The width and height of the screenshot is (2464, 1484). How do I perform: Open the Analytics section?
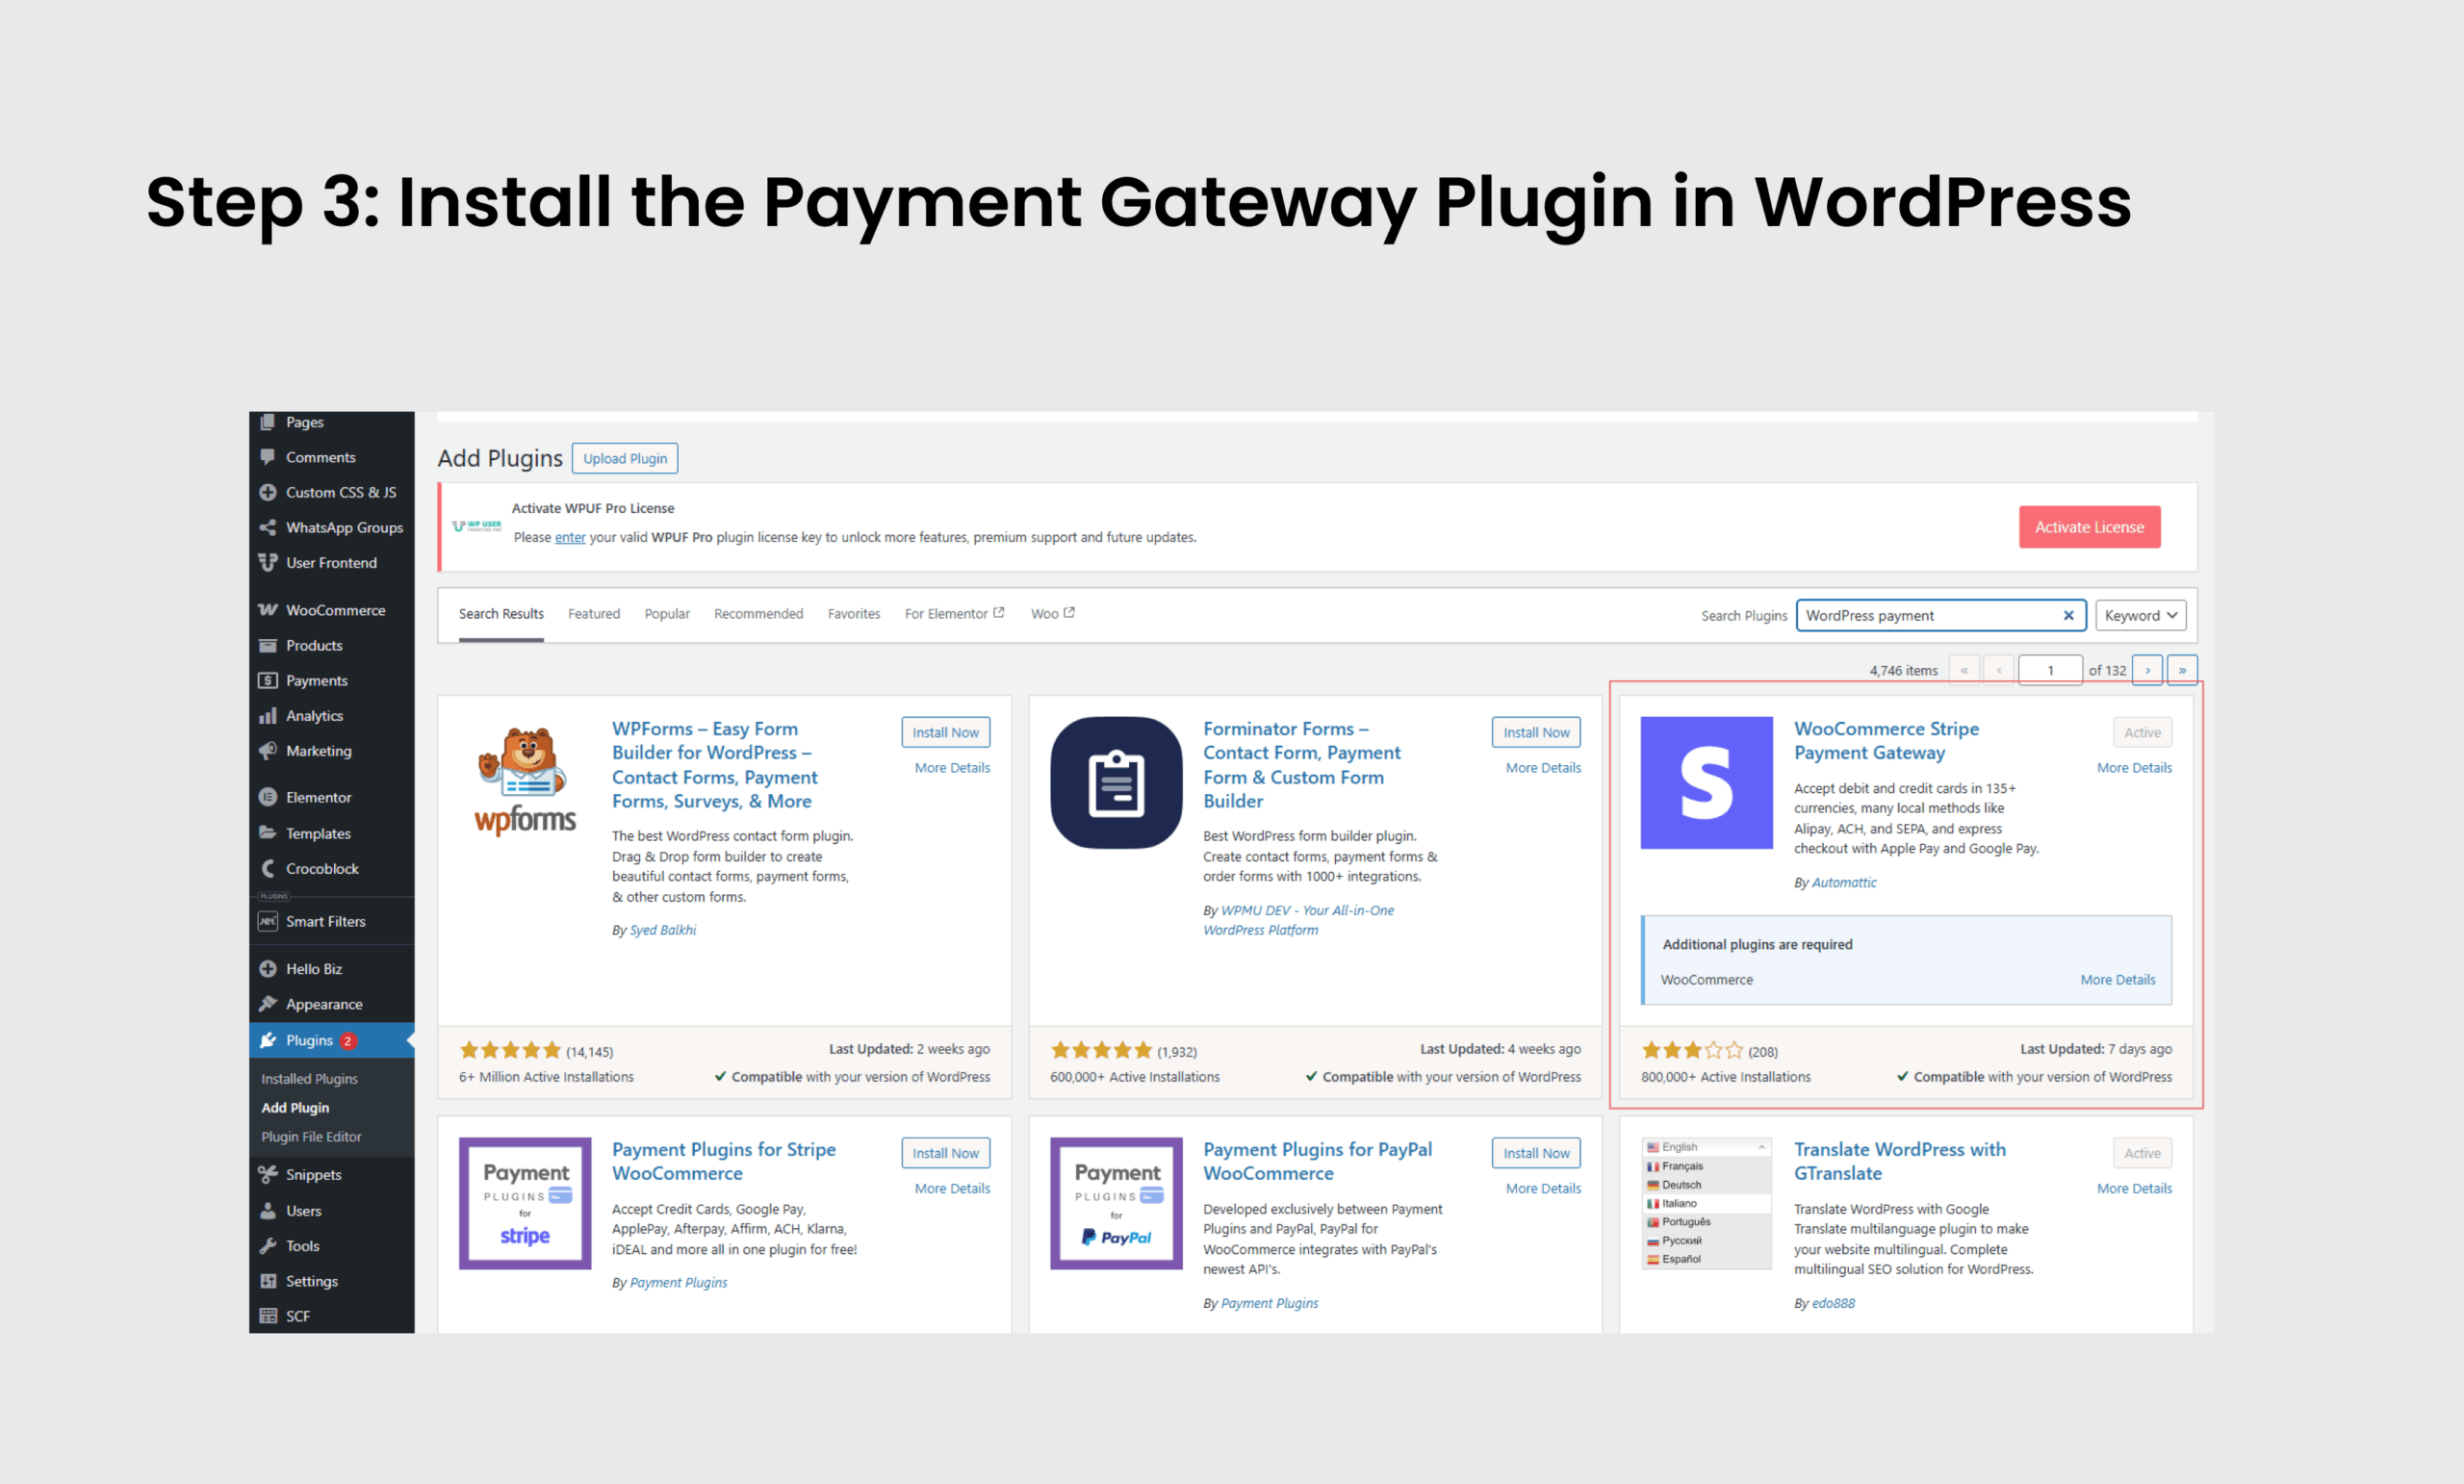click(314, 715)
